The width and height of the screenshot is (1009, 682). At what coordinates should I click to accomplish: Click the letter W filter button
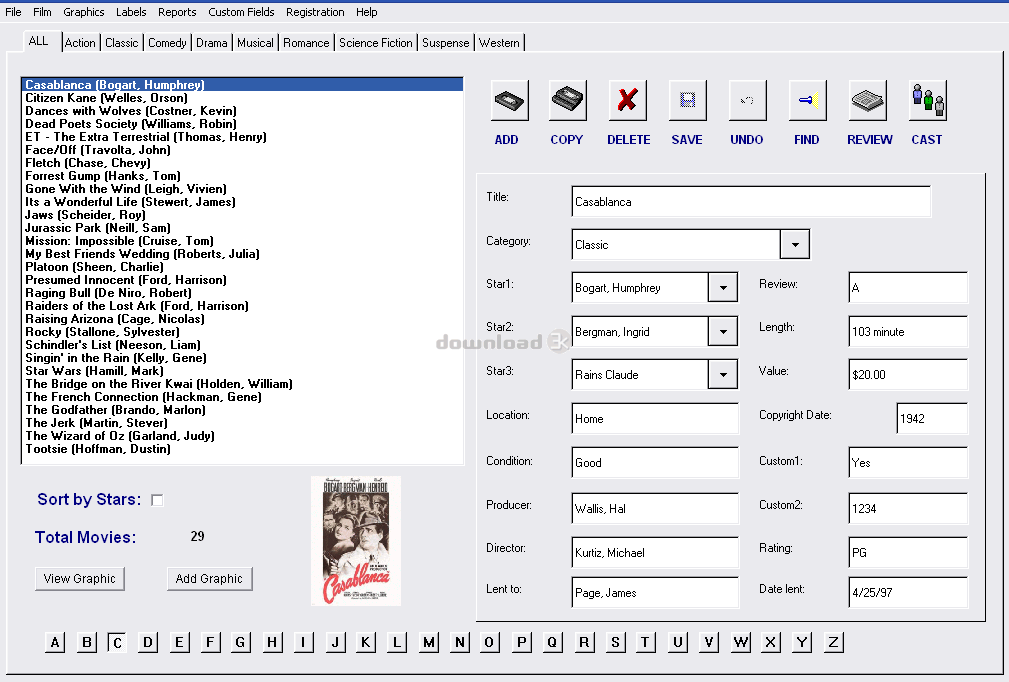pyautogui.click(x=741, y=642)
